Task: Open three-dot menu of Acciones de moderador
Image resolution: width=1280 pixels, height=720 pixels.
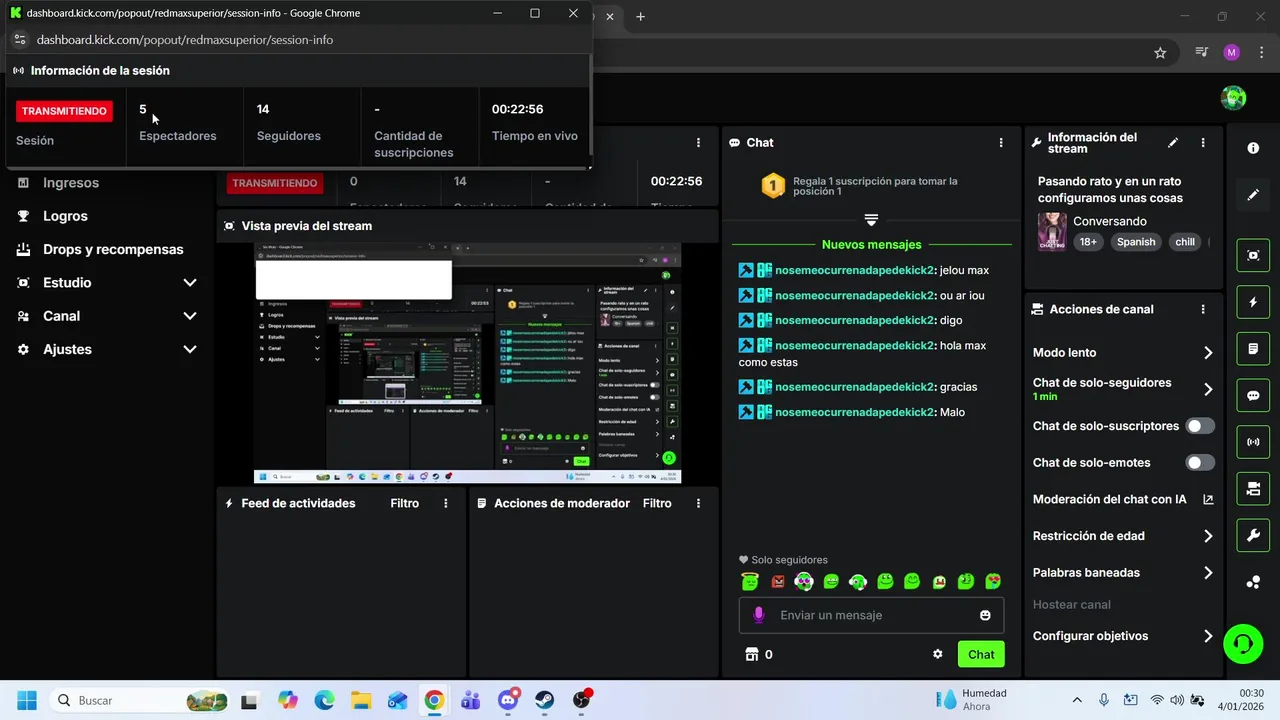Action: [698, 503]
